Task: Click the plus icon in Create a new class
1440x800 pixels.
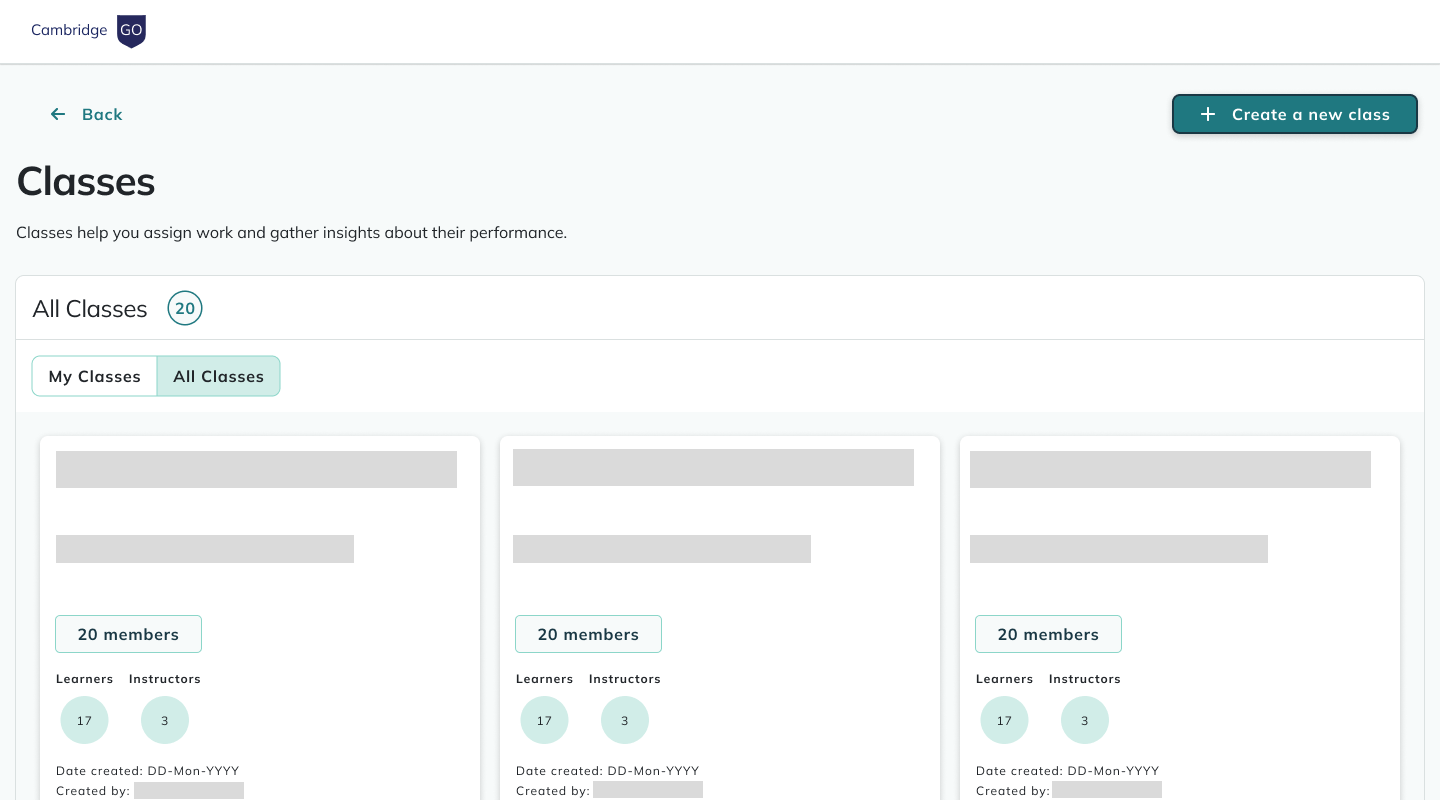Action: (1208, 114)
